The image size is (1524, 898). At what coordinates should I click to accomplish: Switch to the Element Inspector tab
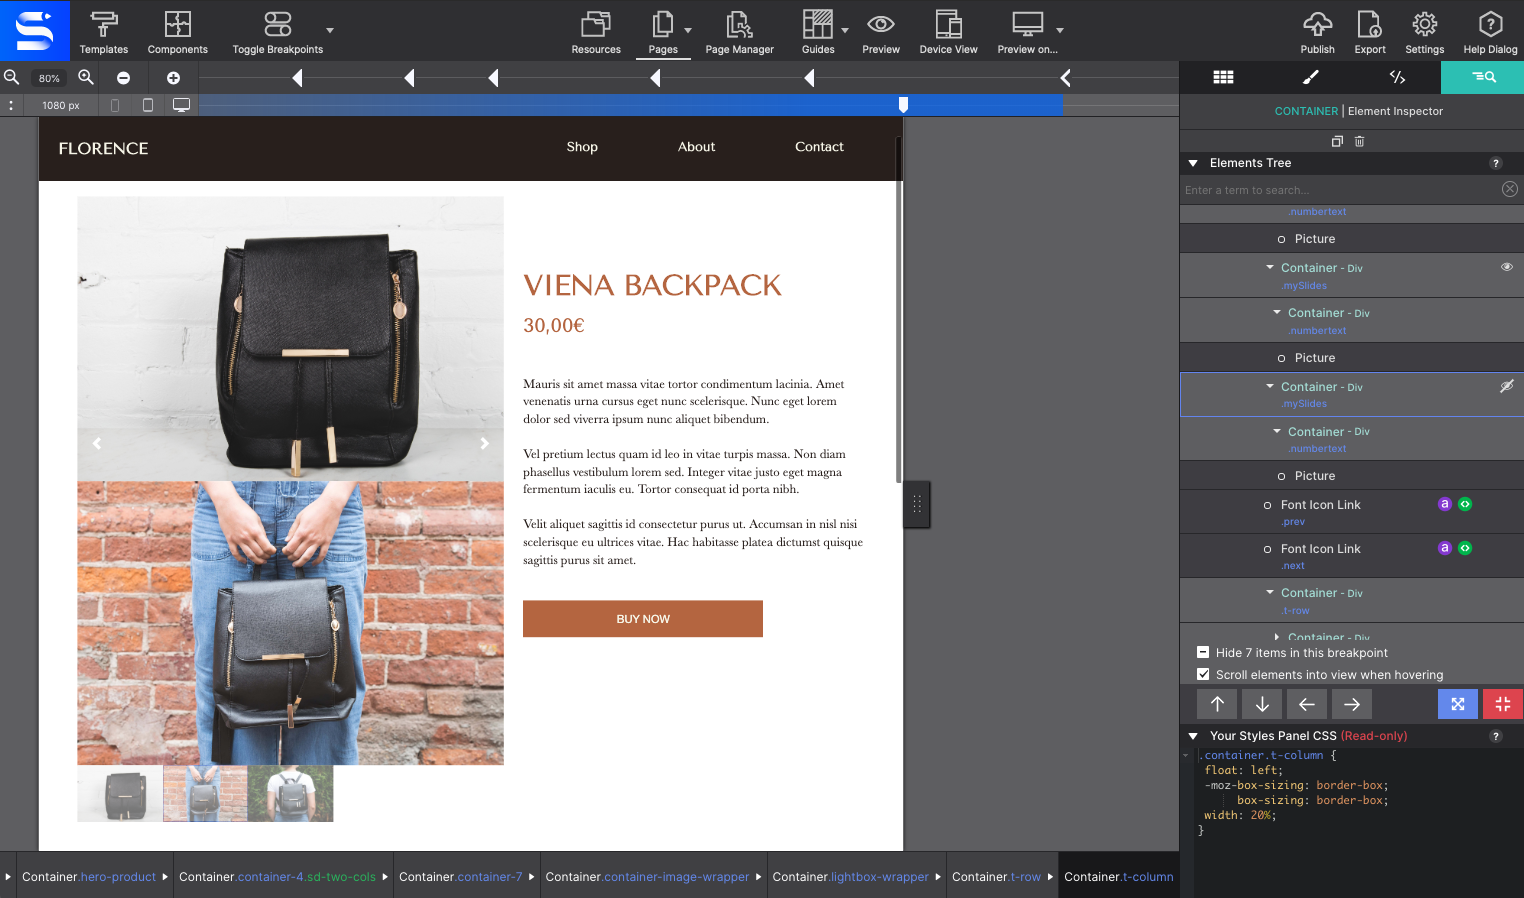[x=1482, y=77]
